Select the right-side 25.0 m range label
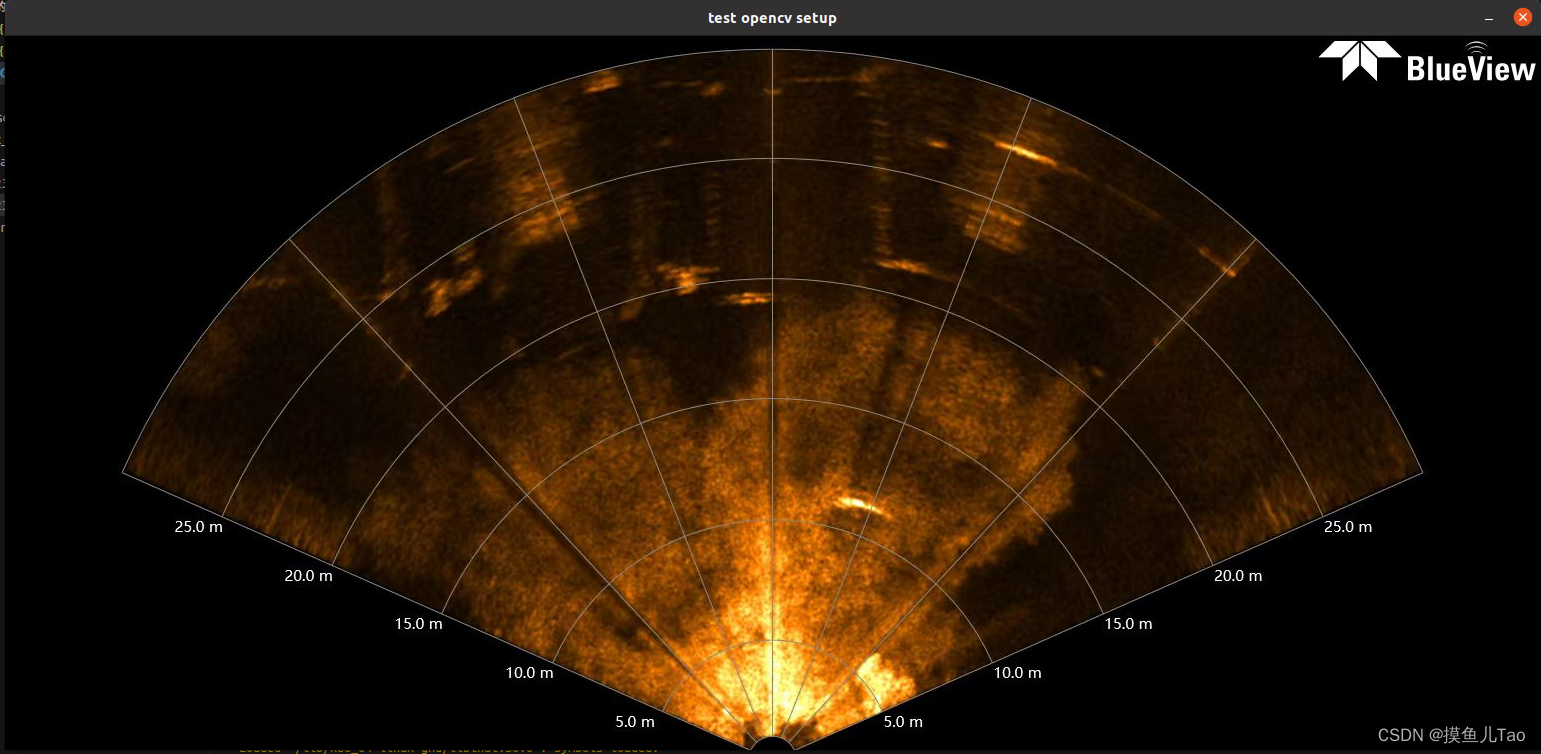1541x754 pixels. (x=1347, y=527)
